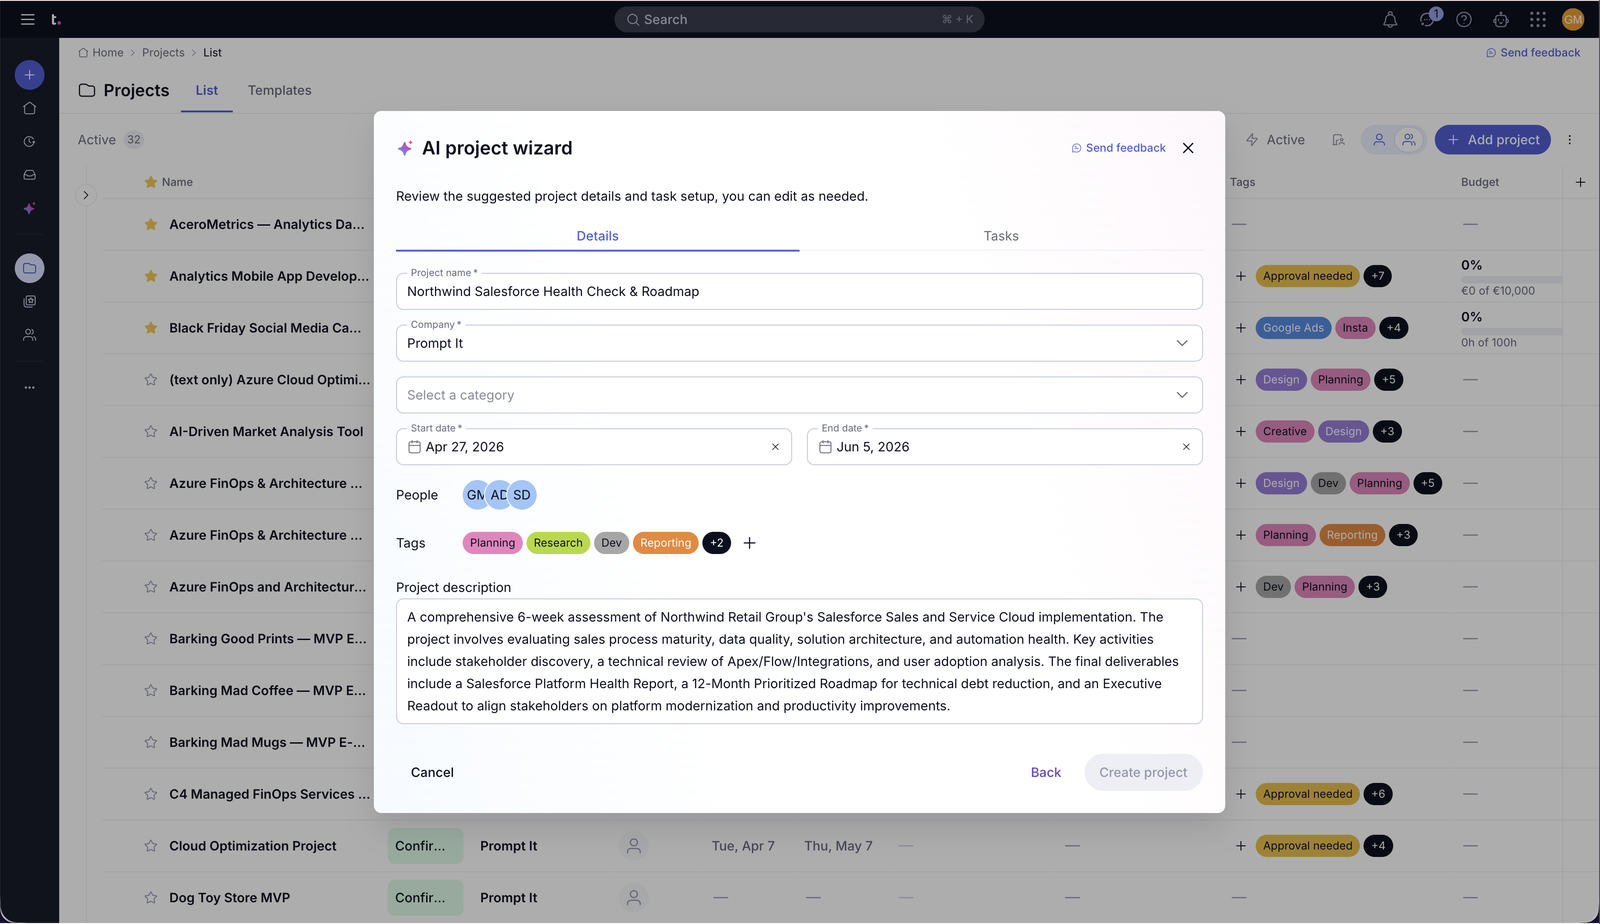Open the Company dropdown
Screen dimensions: 1600x924
pyautogui.click(x=799, y=343)
